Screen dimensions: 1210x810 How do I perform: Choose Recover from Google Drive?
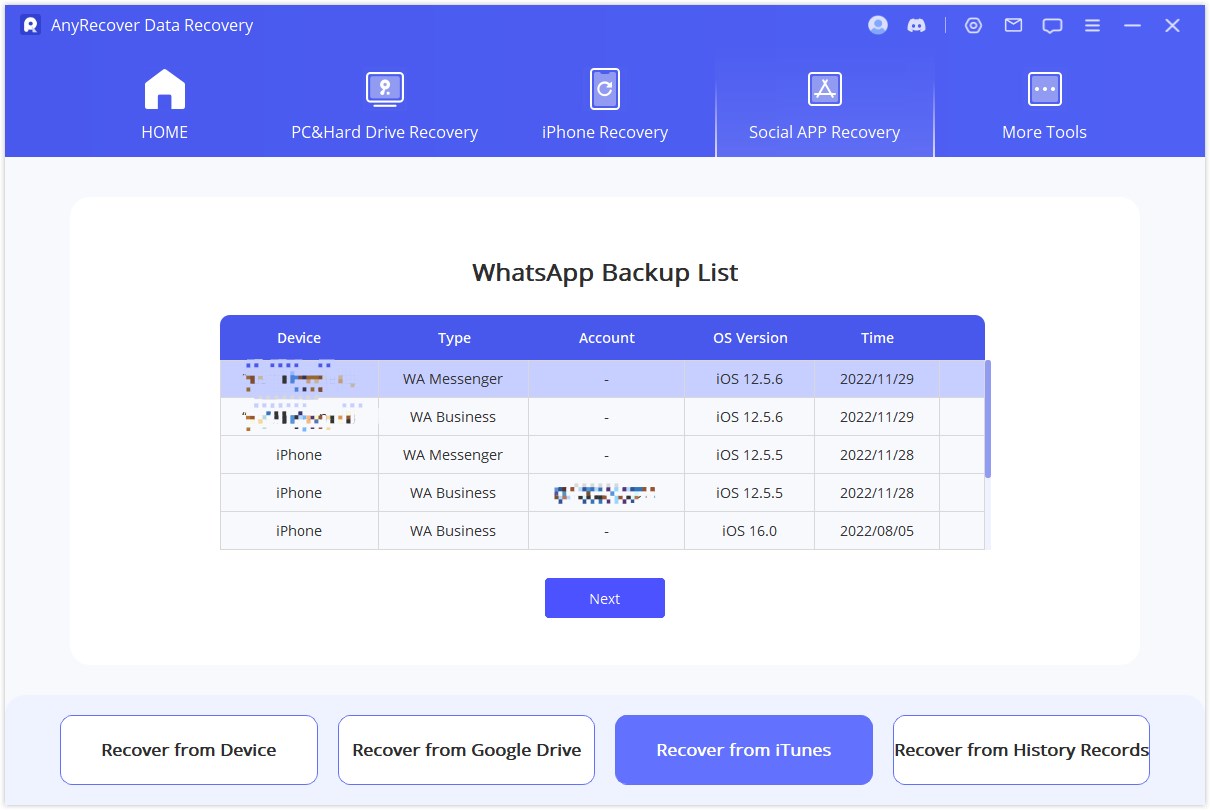(x=466, y=749)
